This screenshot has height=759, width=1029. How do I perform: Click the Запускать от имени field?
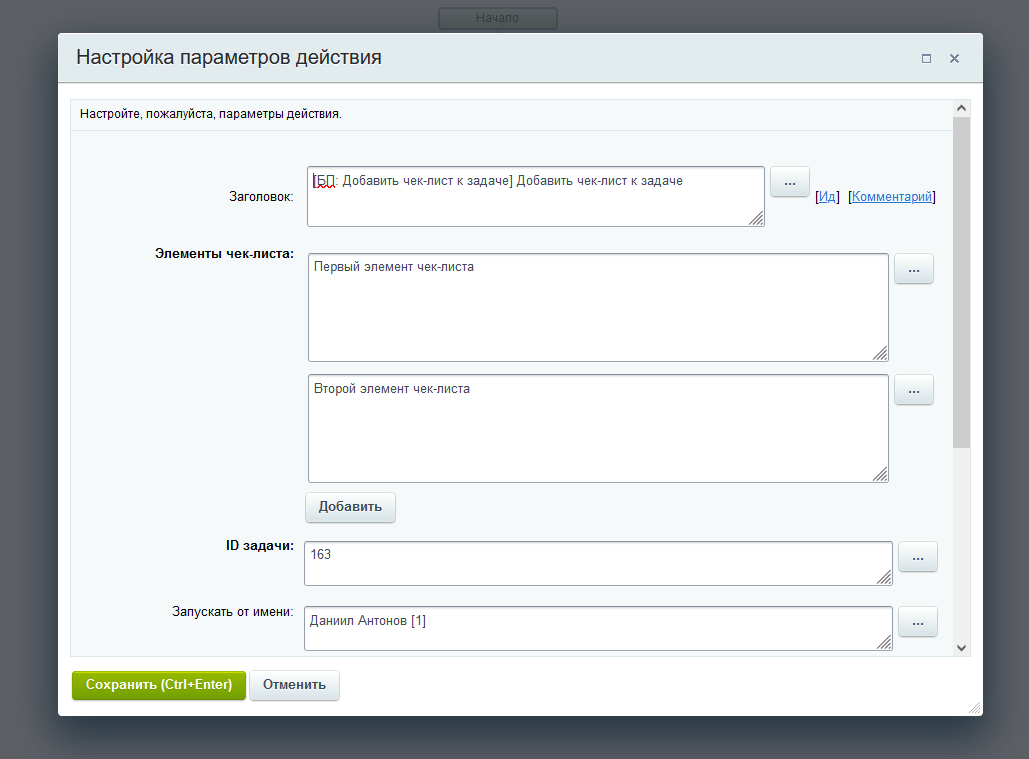click(x=597, y=628)
